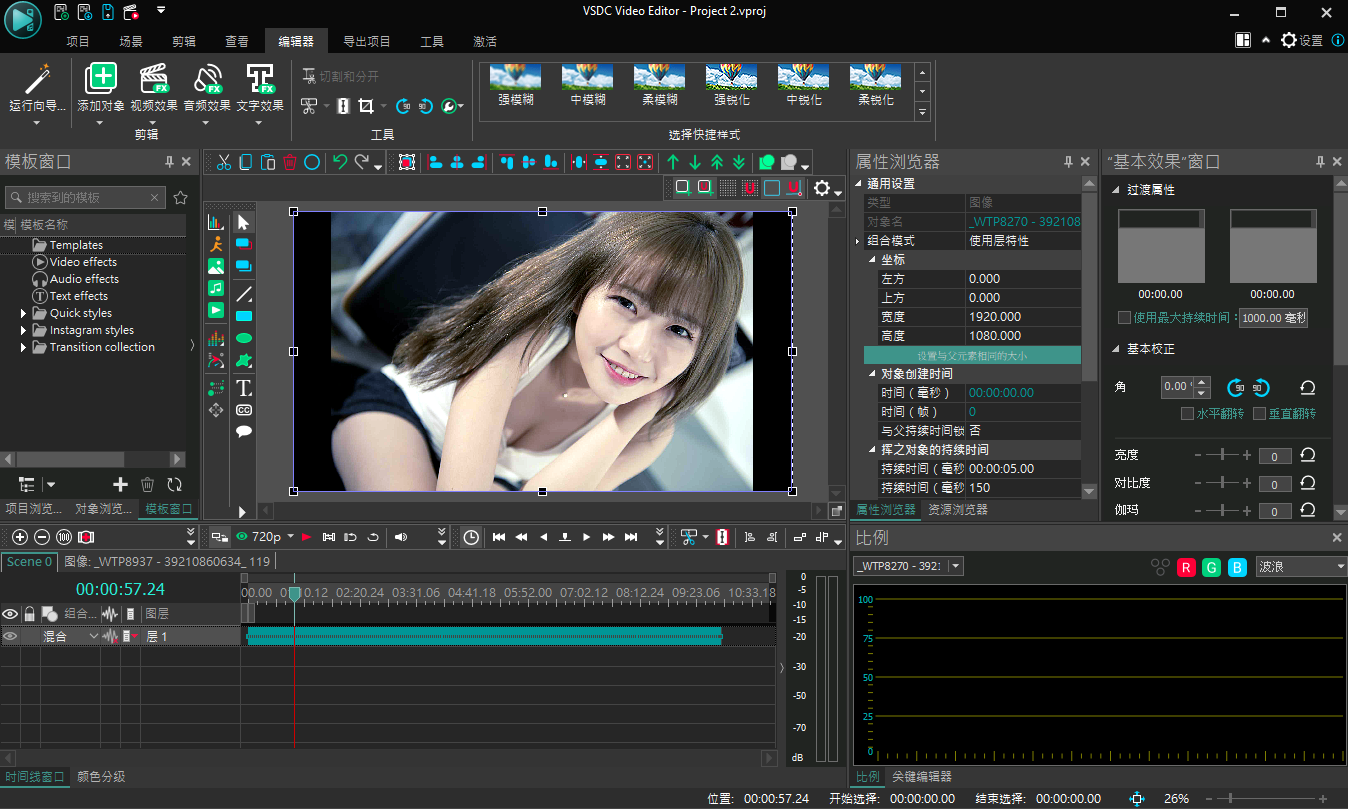Click the Add audio music note icon

click(216, 288)
